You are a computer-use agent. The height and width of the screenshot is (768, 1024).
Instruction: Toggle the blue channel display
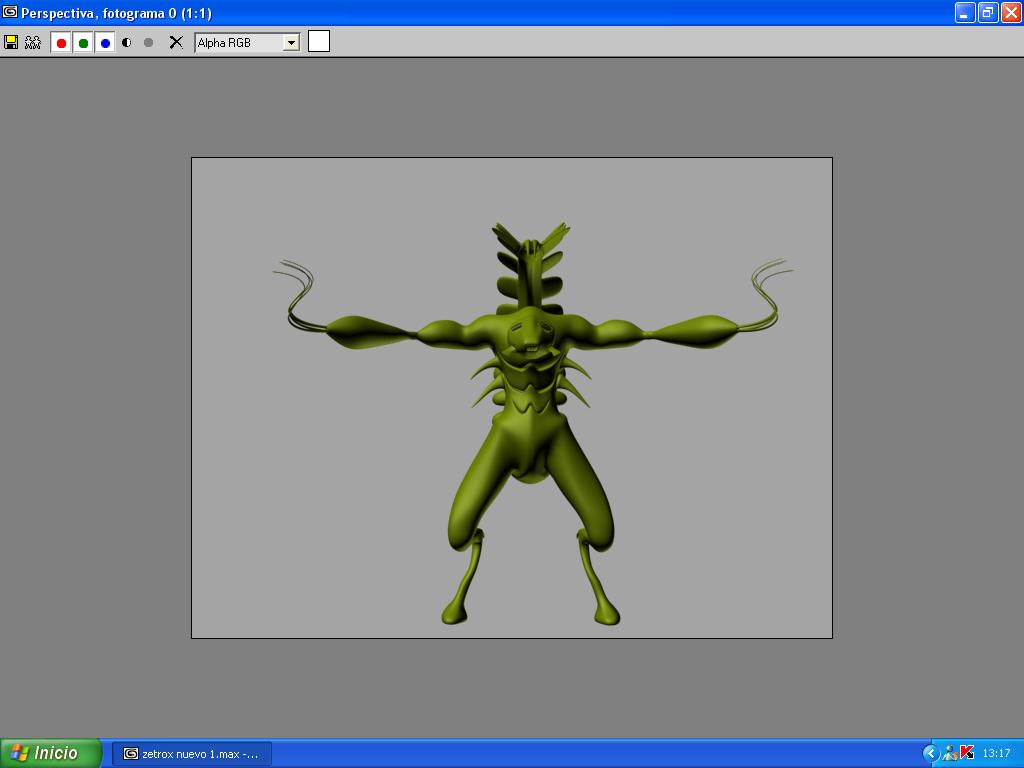(104, 43)
